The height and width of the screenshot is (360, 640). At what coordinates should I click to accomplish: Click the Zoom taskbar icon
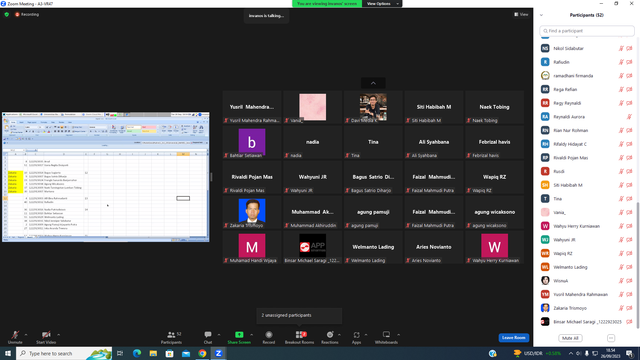[x=218, y=353]
